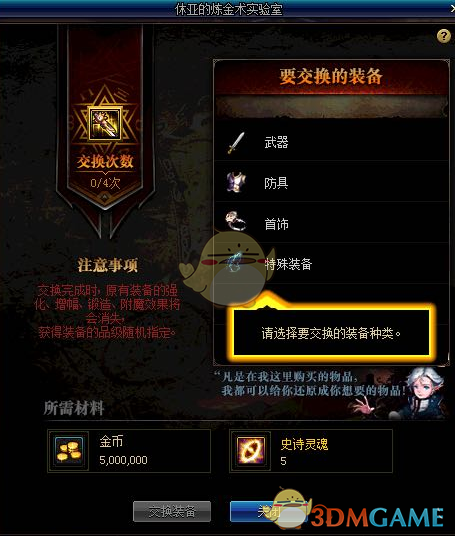Click the 史诗灵魂 material name text

pyautogui.click(x=304, y=444)
